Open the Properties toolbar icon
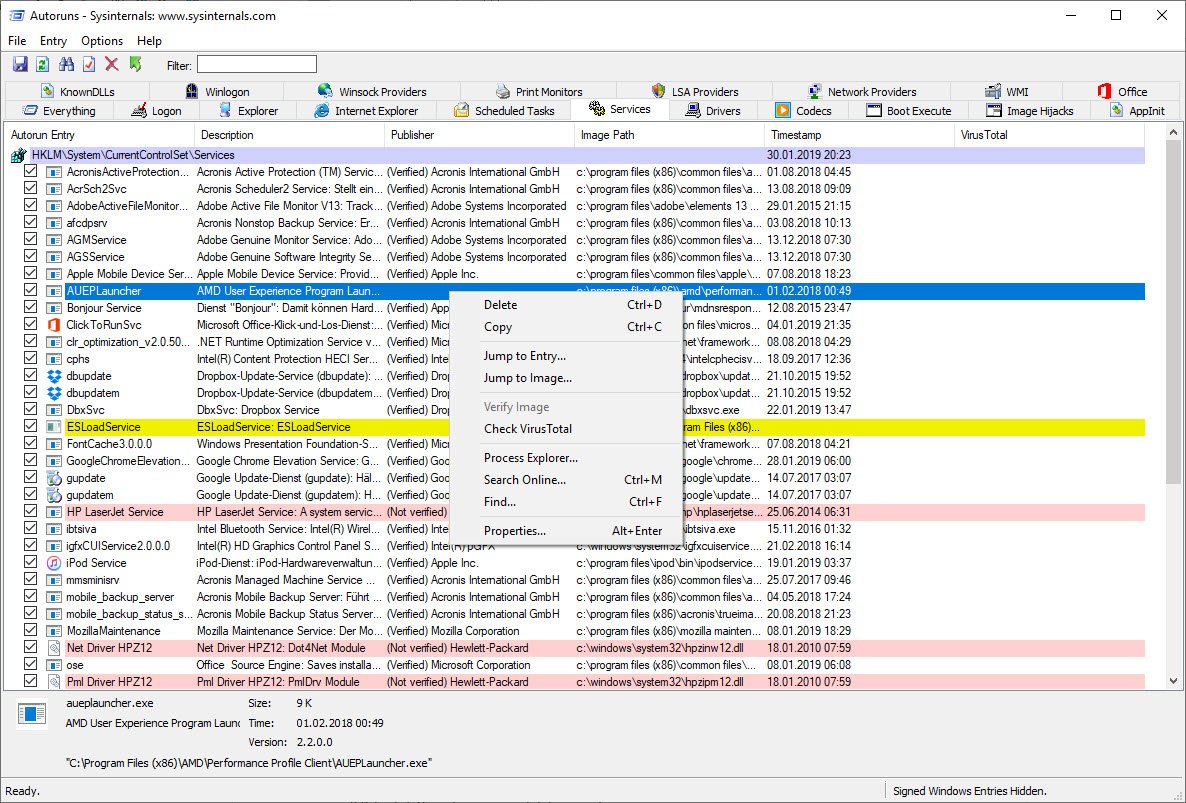The image size is (1186, 803). pyautogui.click(x=89, y=65)
